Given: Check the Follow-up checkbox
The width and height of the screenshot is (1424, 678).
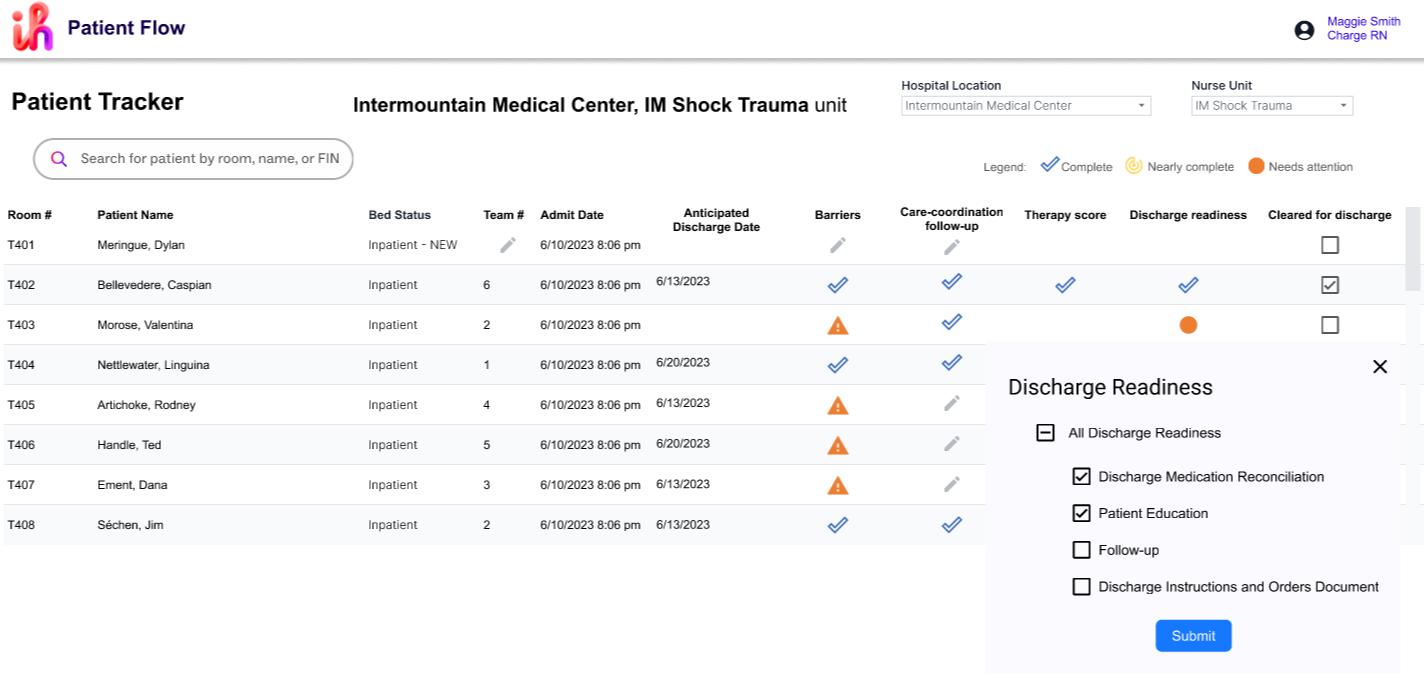Looking at the screenshot, I should pos(1081,550).
